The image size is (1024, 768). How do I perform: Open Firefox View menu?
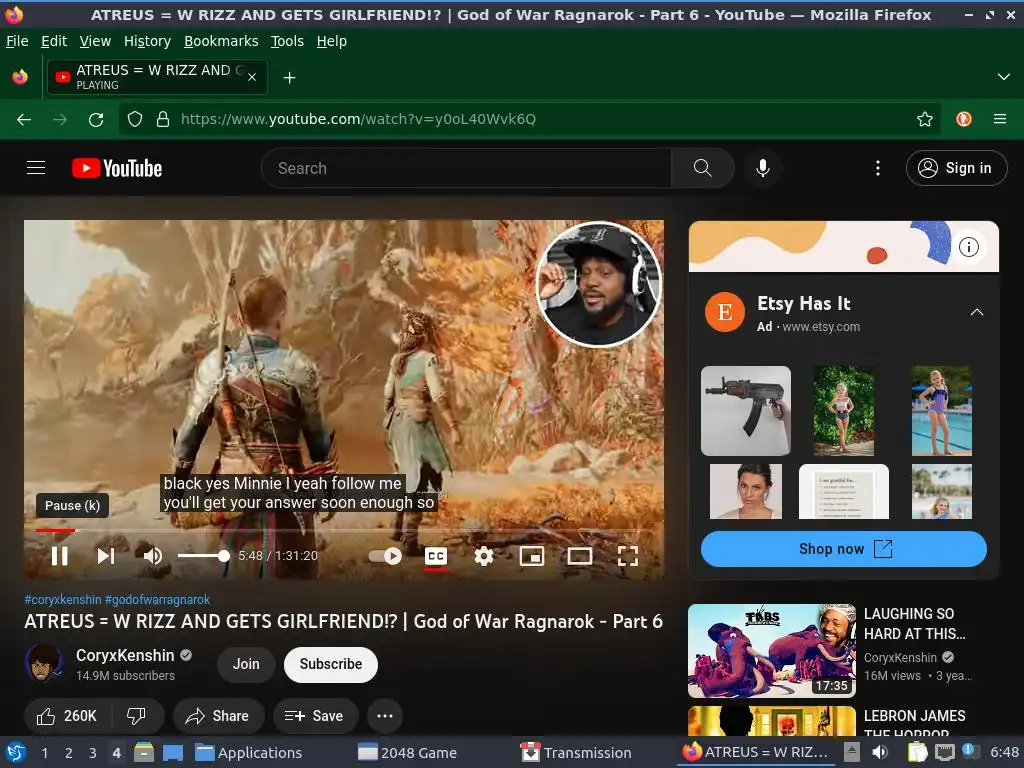[x=95, y=41]
